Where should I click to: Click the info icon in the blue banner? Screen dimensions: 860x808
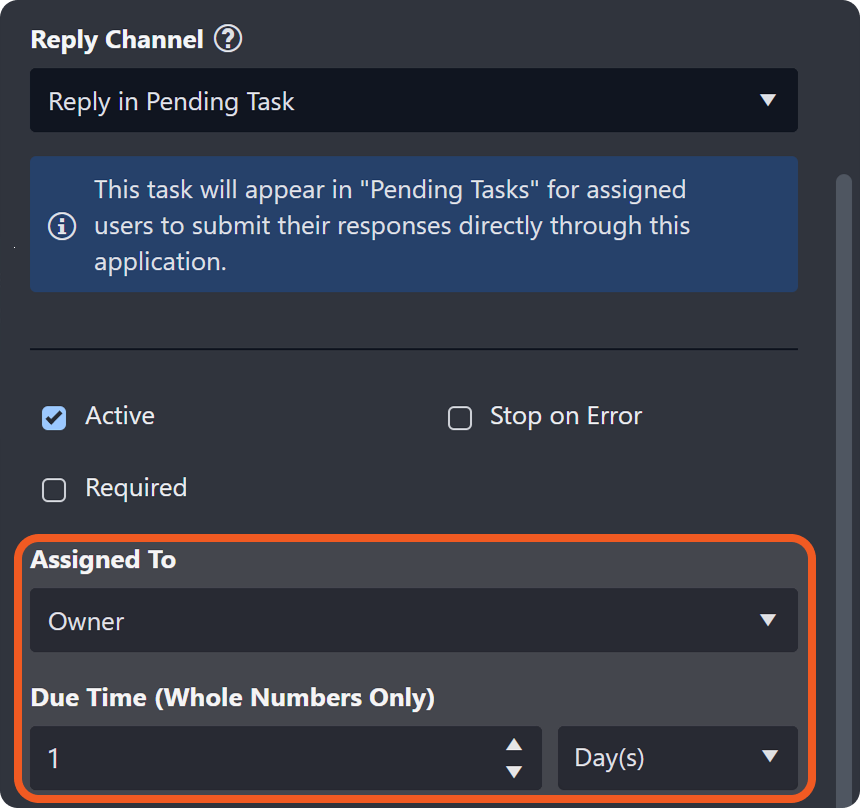62,226
